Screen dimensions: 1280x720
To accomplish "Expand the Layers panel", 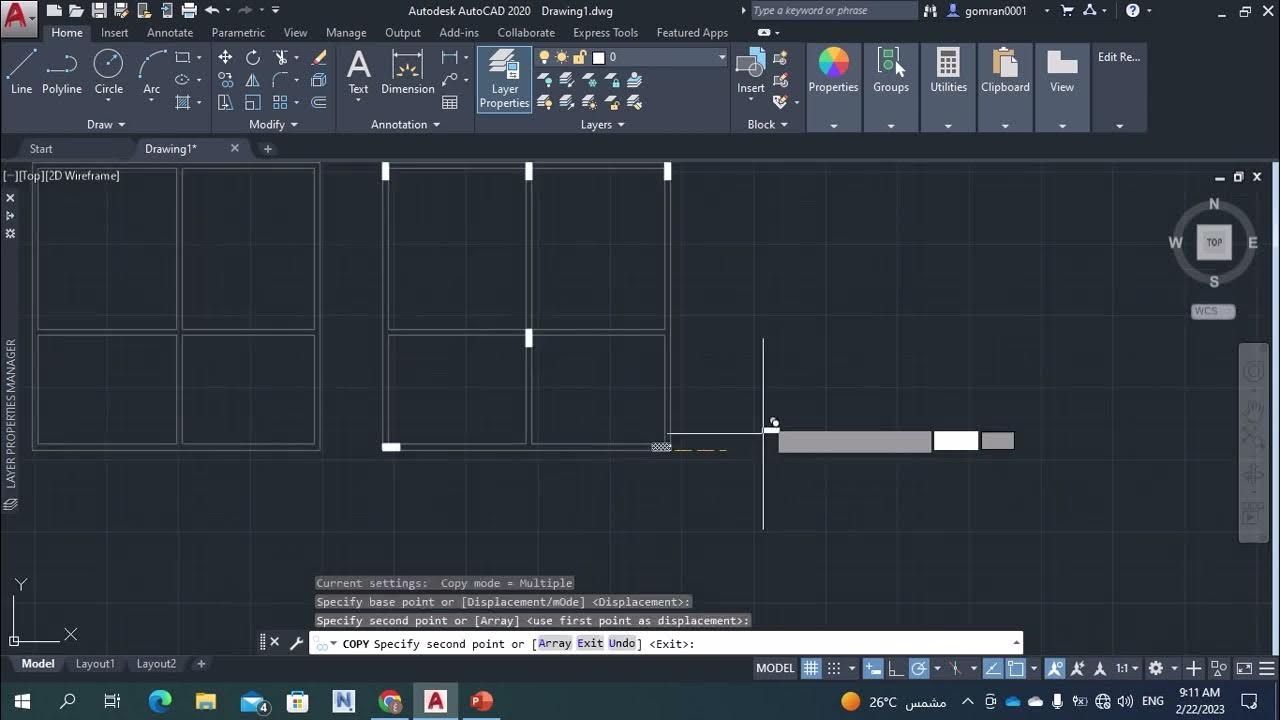I will [x=603, y=124].
